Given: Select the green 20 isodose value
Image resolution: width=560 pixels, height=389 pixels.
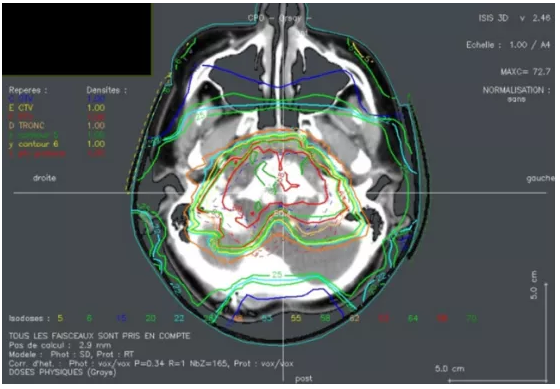Looking at the screenshot, I should click(150, 318).
